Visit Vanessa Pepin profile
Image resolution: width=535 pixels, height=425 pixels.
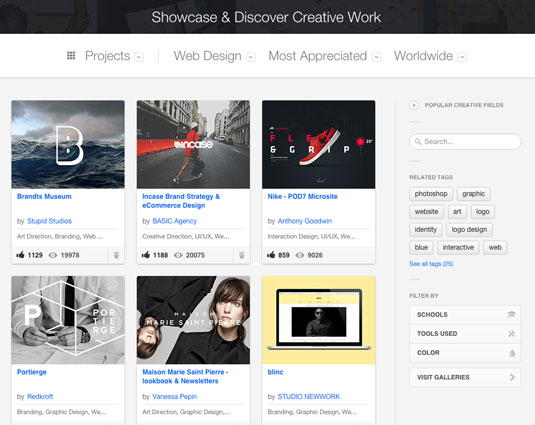175,397
